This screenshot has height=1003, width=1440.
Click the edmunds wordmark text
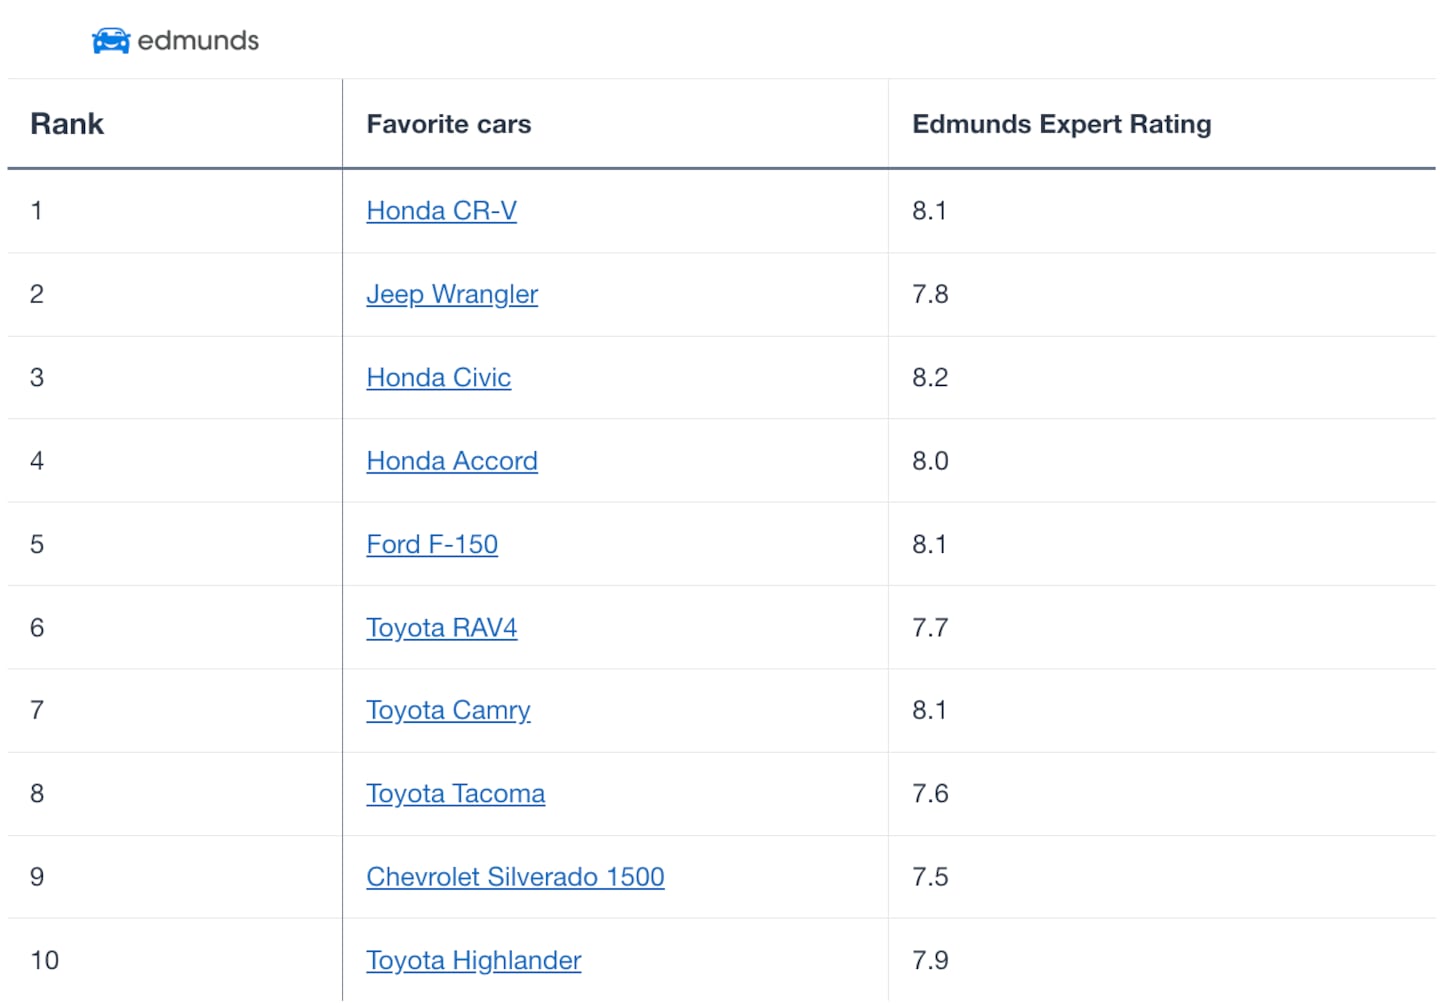[198, 41]
